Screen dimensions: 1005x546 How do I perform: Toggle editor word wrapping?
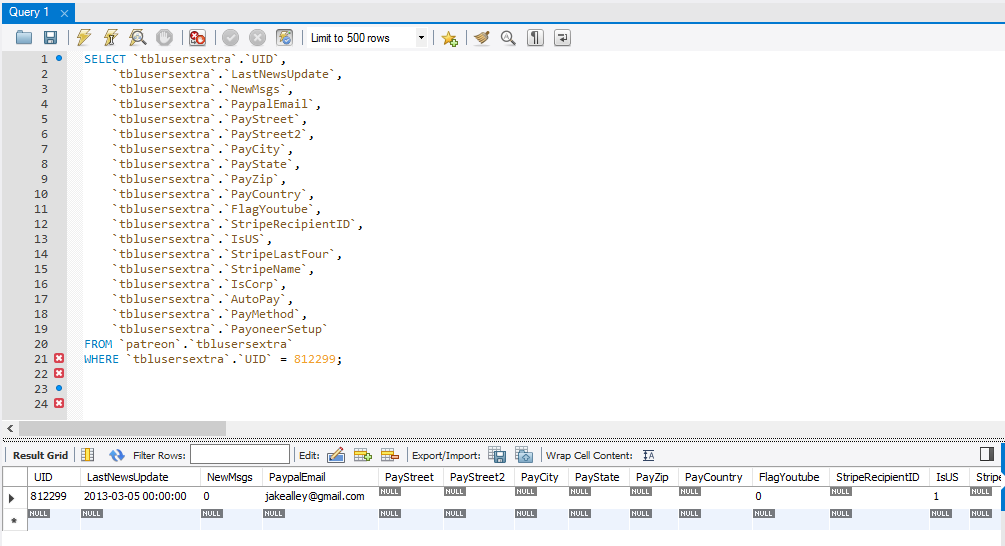point(562,38)
